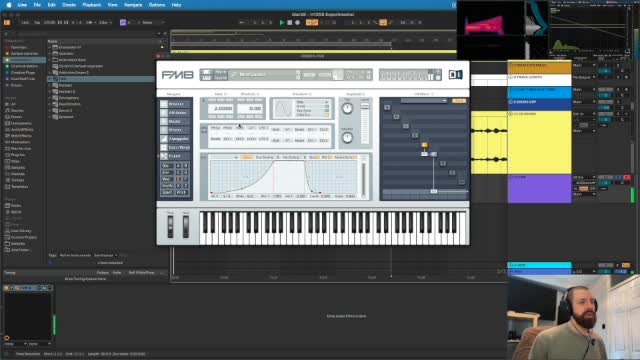Open the Edit menu

[51, 5]
